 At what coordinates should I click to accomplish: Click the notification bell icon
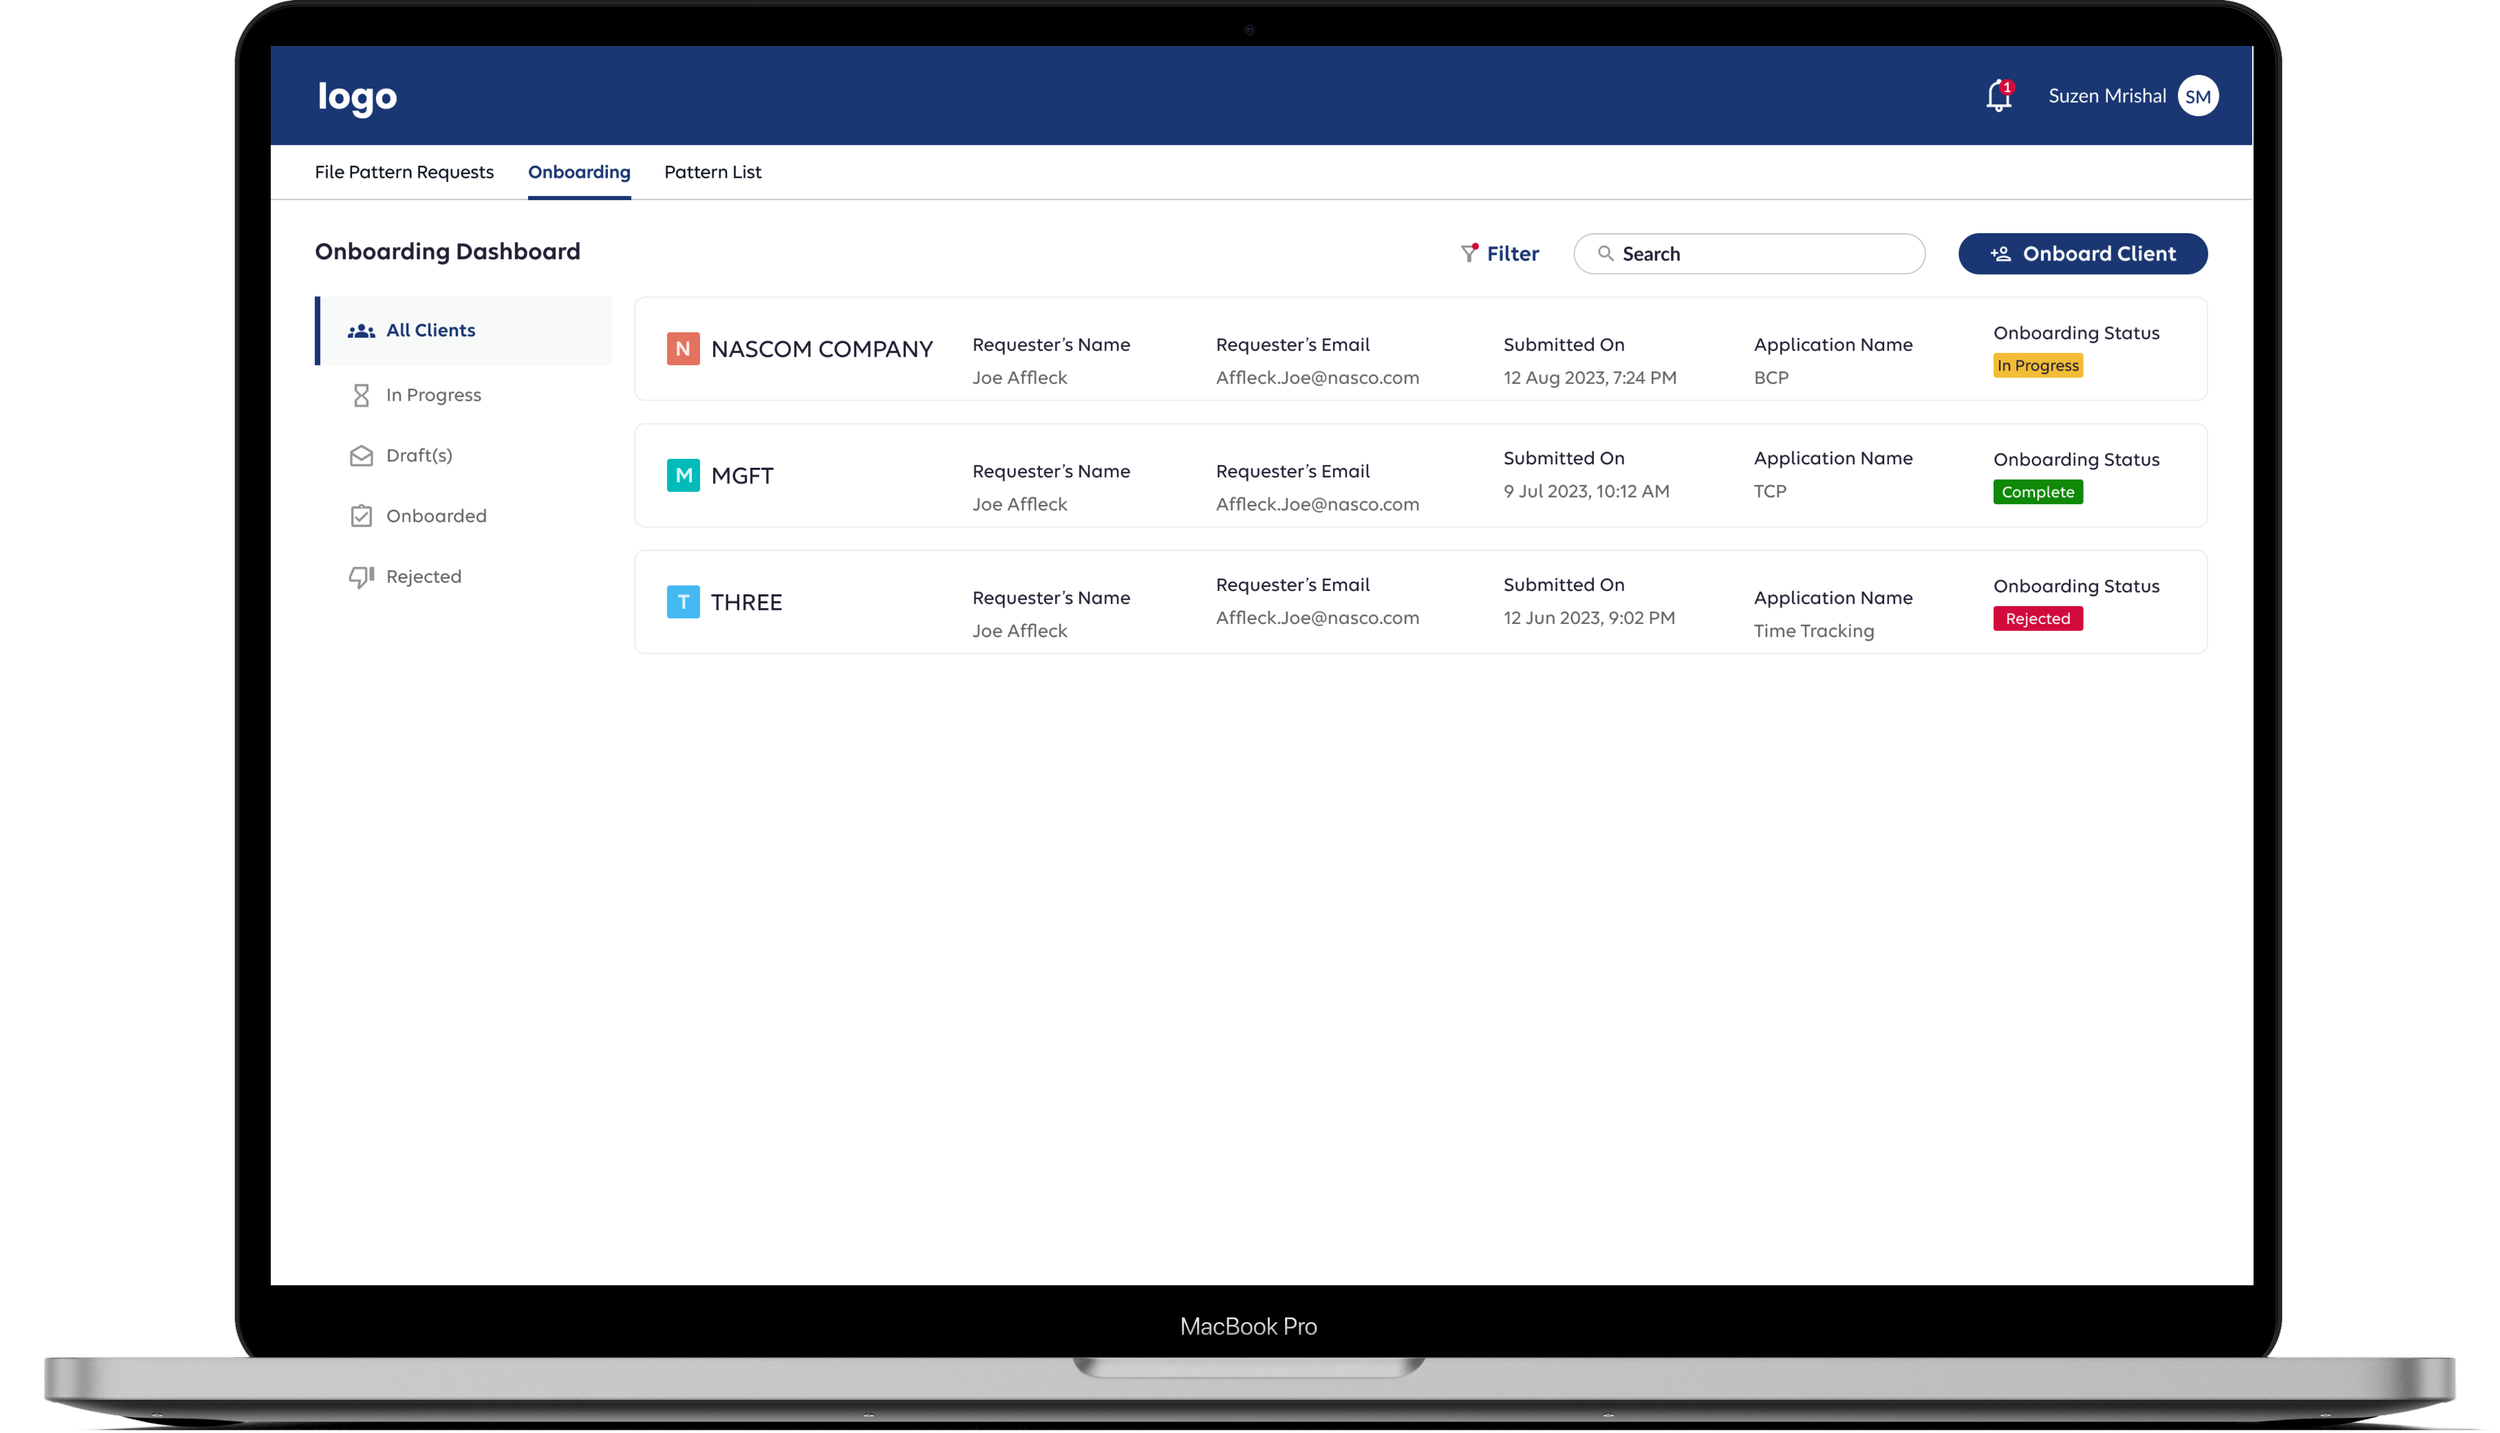1997,96
